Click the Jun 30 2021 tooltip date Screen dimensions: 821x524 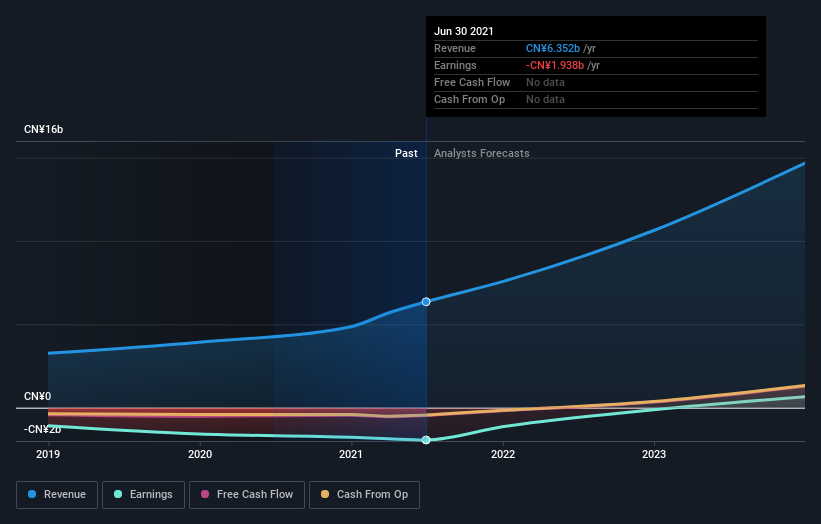(x=464, y=31)
